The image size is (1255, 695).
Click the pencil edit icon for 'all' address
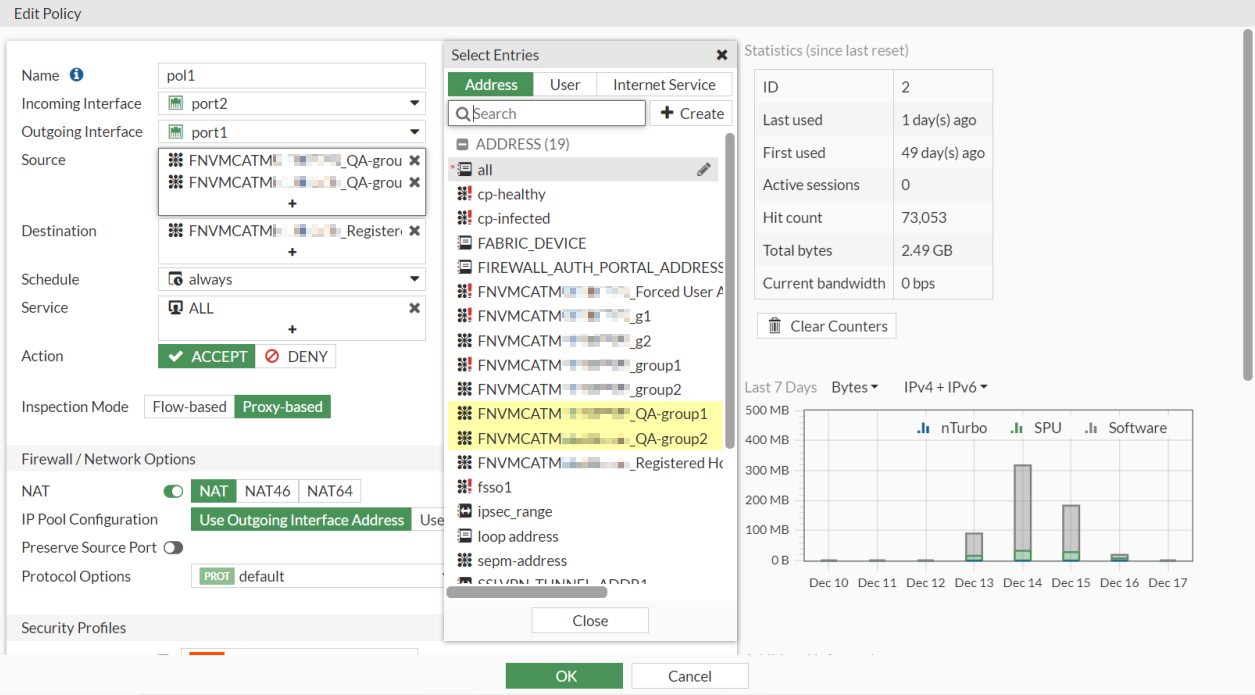pos(704,170)
